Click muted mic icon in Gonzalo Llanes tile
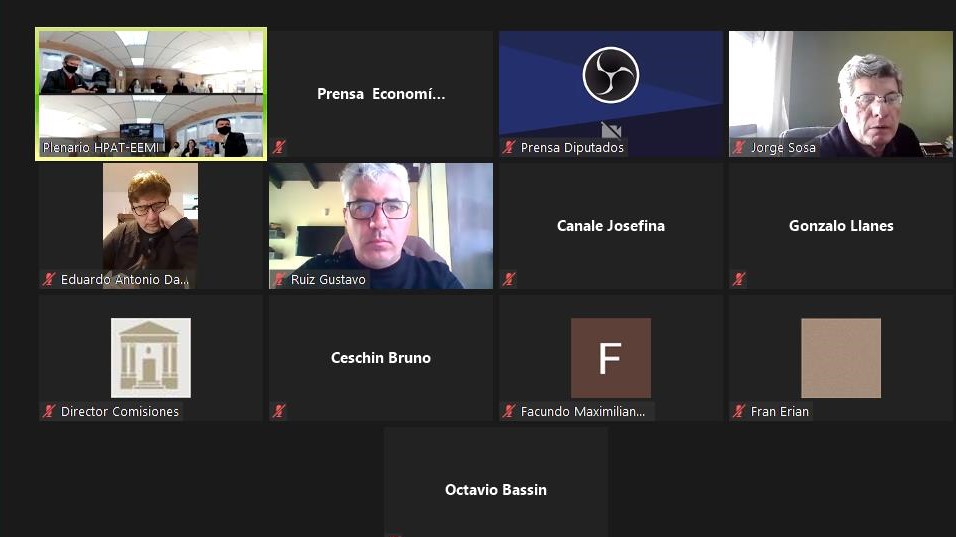 point(739,279)
